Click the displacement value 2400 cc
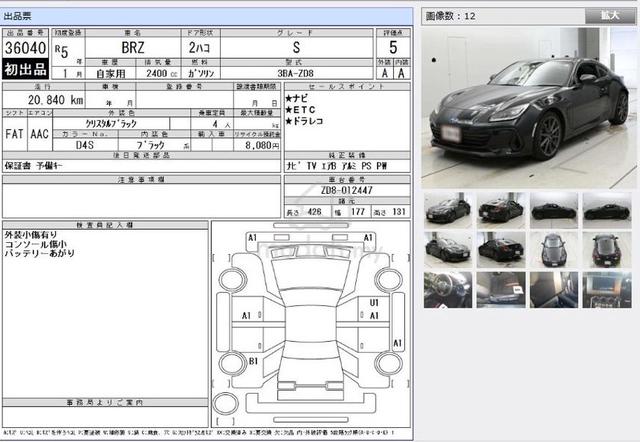This screenshot has height=442, width=640. [x=162, y=73]
